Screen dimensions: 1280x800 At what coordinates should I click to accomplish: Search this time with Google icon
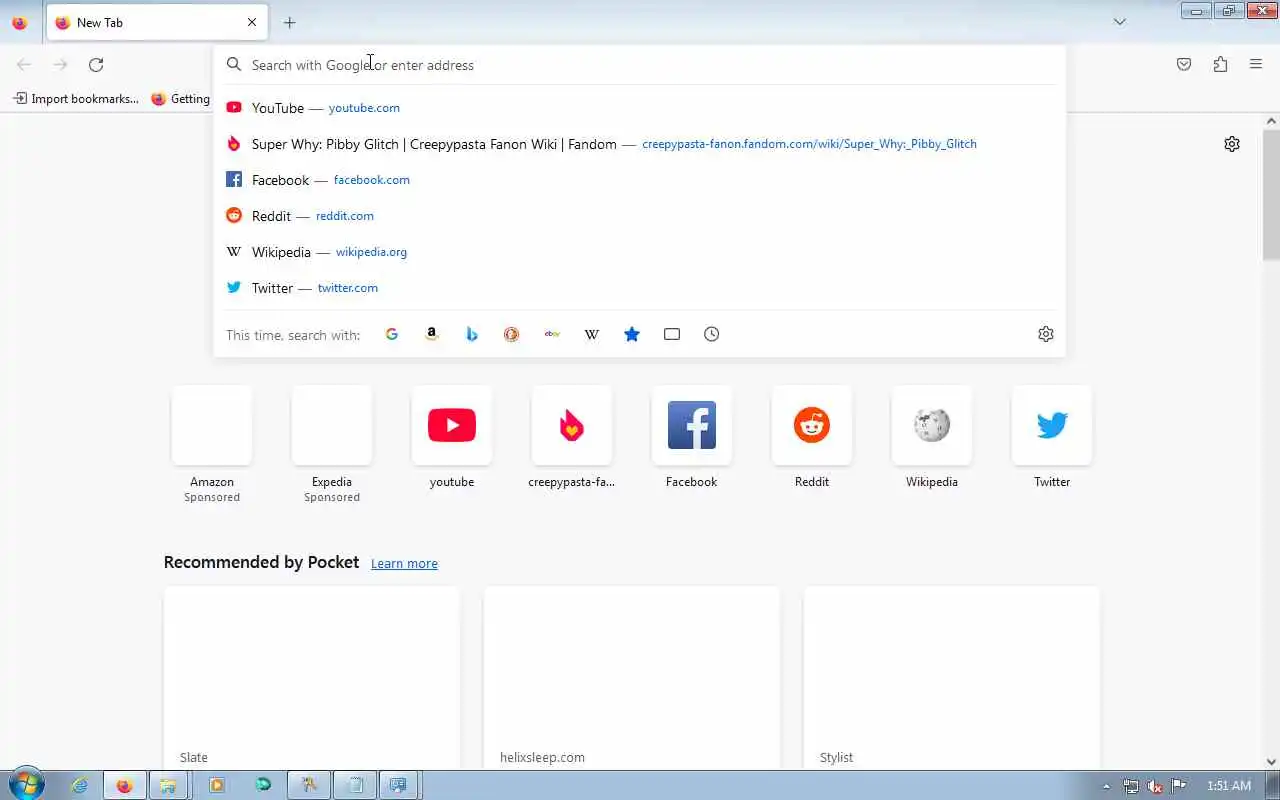coord(392,334)
